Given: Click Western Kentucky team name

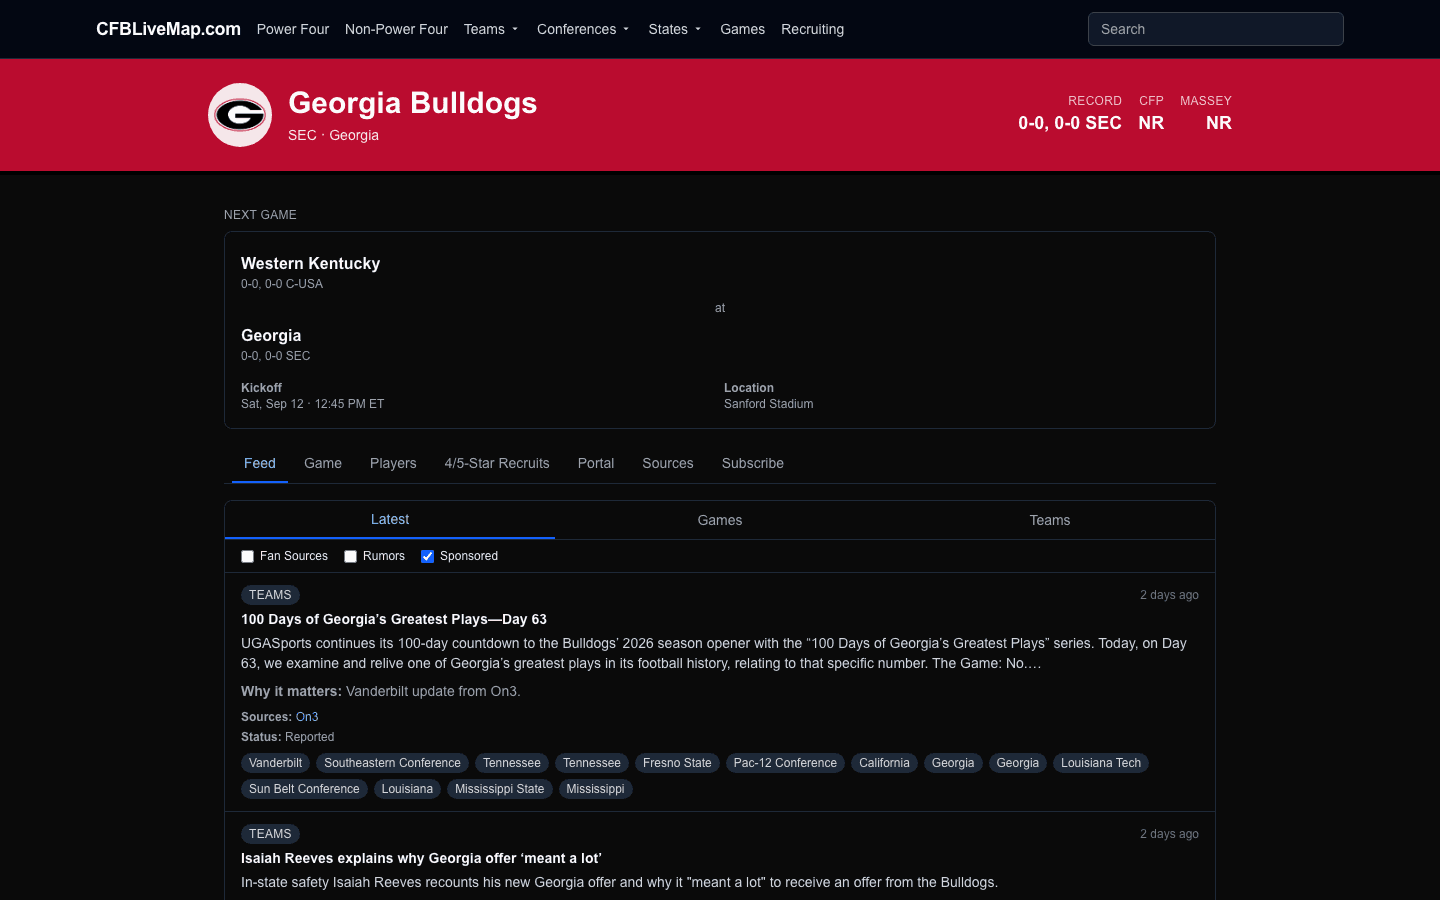Looking at the screenshot, I should [x=310, y=263].
